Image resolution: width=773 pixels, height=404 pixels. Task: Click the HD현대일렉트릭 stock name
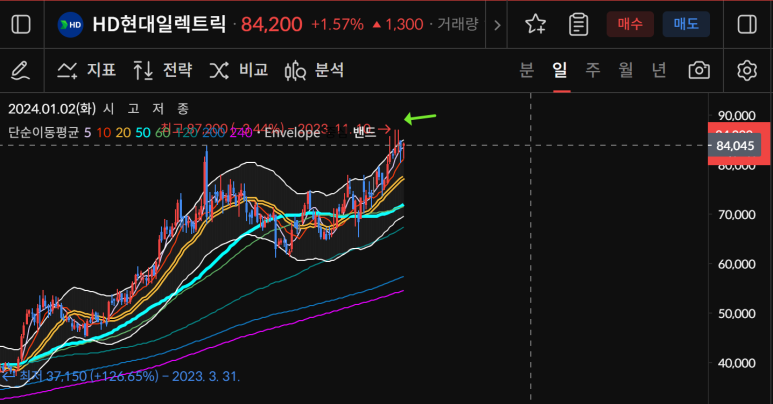pyautogui.click(x=159, y=24)
